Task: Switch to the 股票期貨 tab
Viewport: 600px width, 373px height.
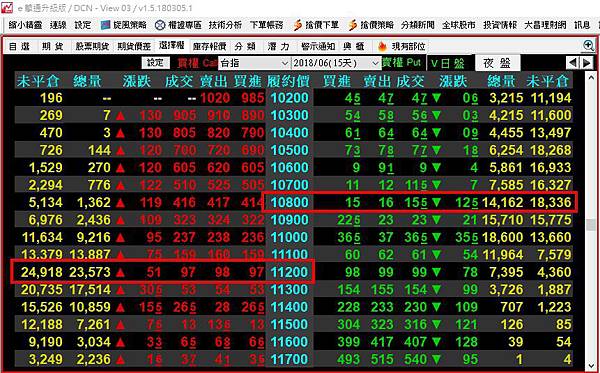Action: pyautogui.click(x=92, y=47)
